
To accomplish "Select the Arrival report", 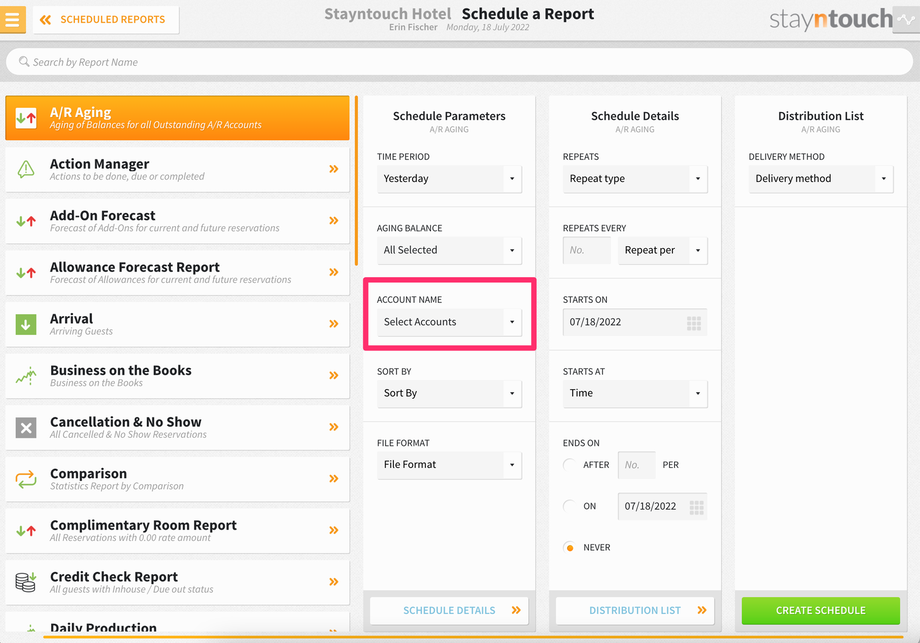I will (177, 324).
